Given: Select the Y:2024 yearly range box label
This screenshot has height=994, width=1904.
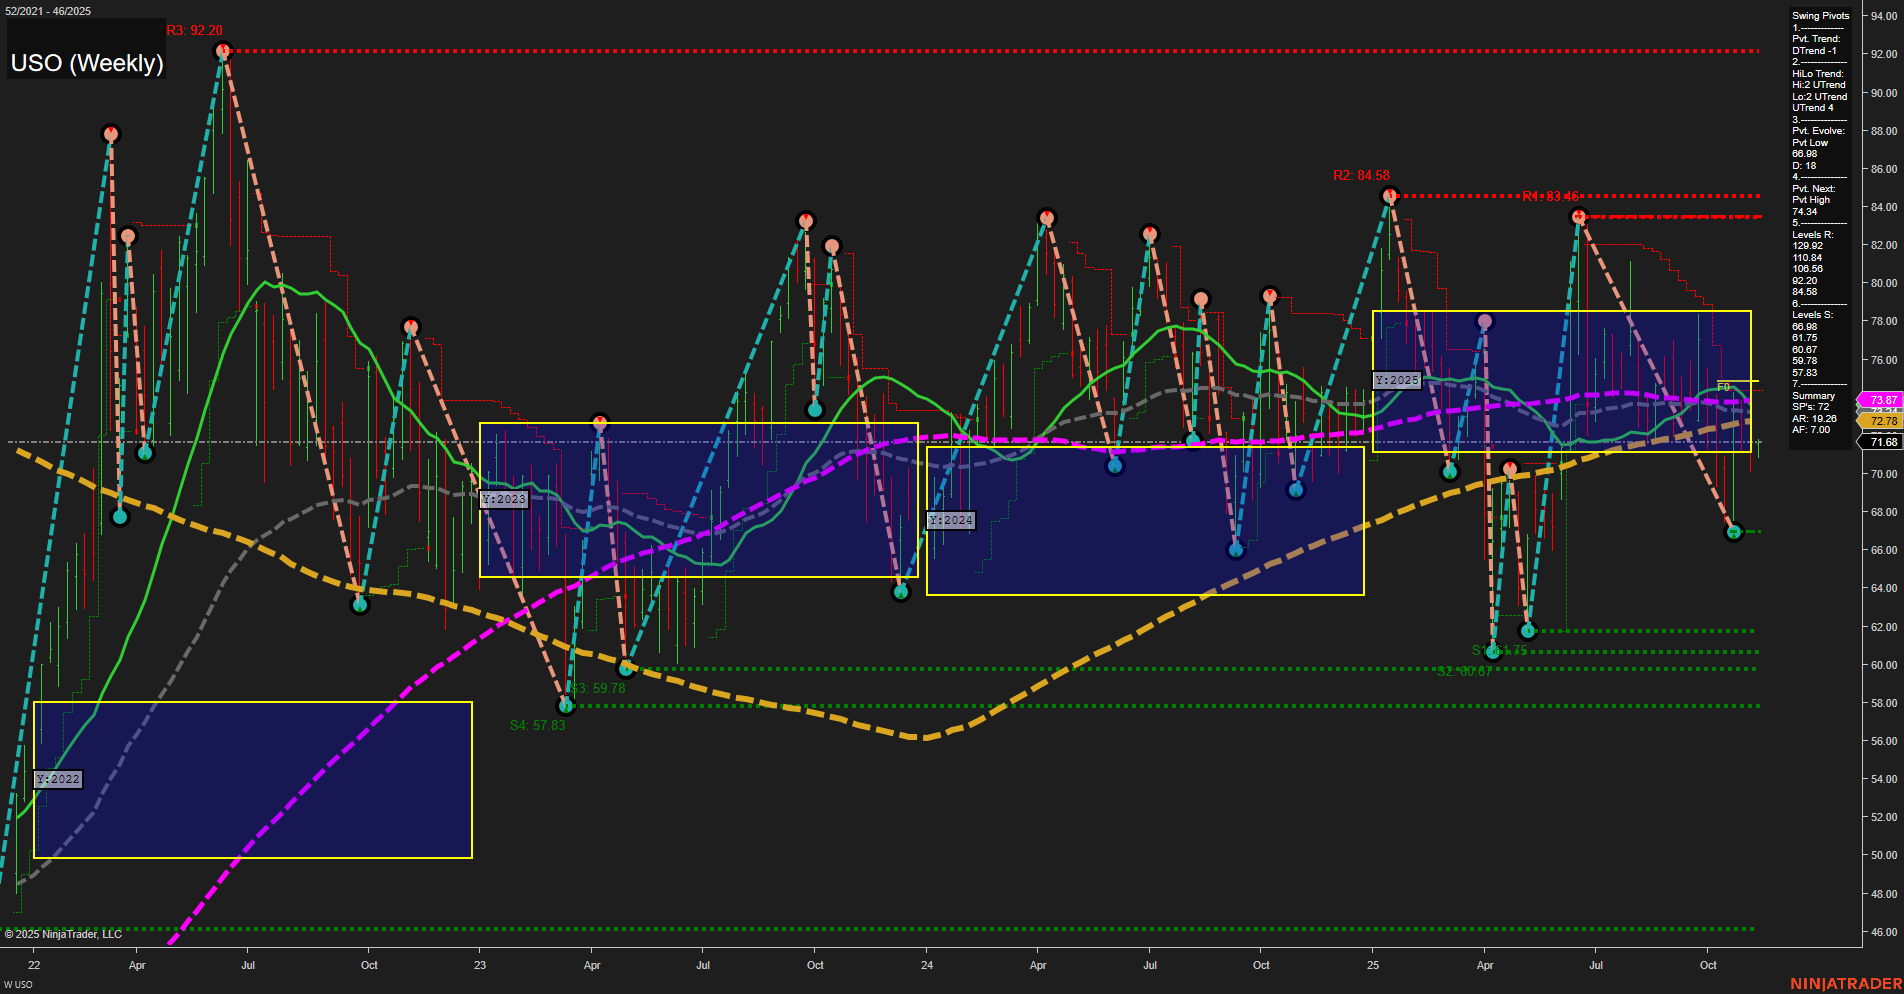Looking at the screenshot, I should coord(950,519).
